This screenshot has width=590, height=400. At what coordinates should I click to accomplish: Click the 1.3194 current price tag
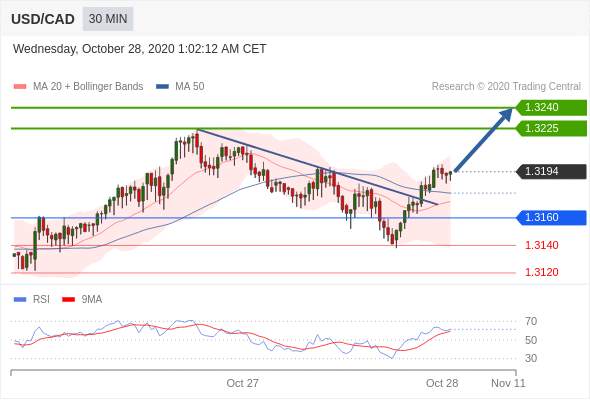point(551,172)
